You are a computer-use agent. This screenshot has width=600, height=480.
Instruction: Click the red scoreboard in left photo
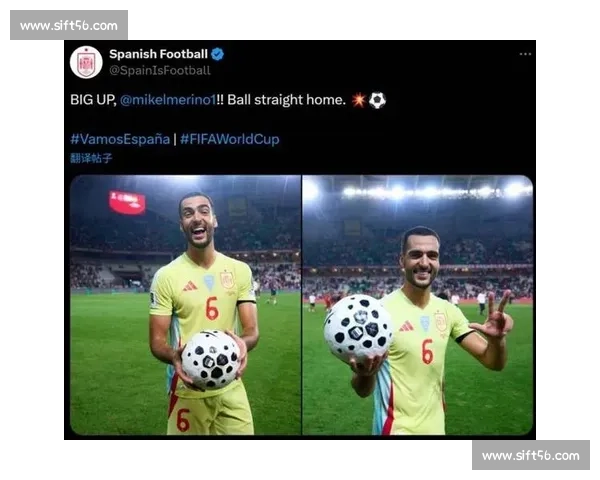[x=127, y=202]
